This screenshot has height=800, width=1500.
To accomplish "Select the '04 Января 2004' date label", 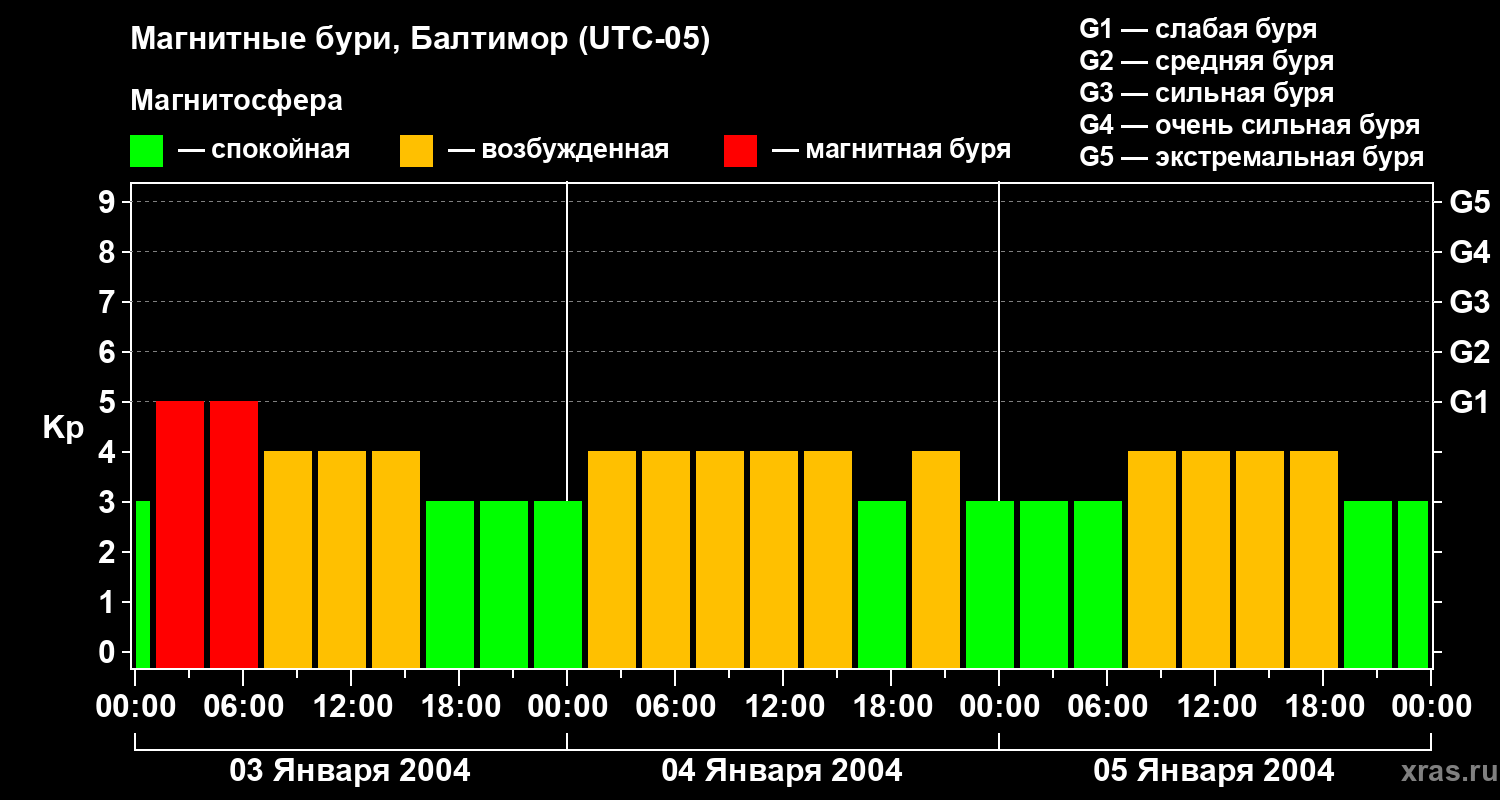I will 782,771.
